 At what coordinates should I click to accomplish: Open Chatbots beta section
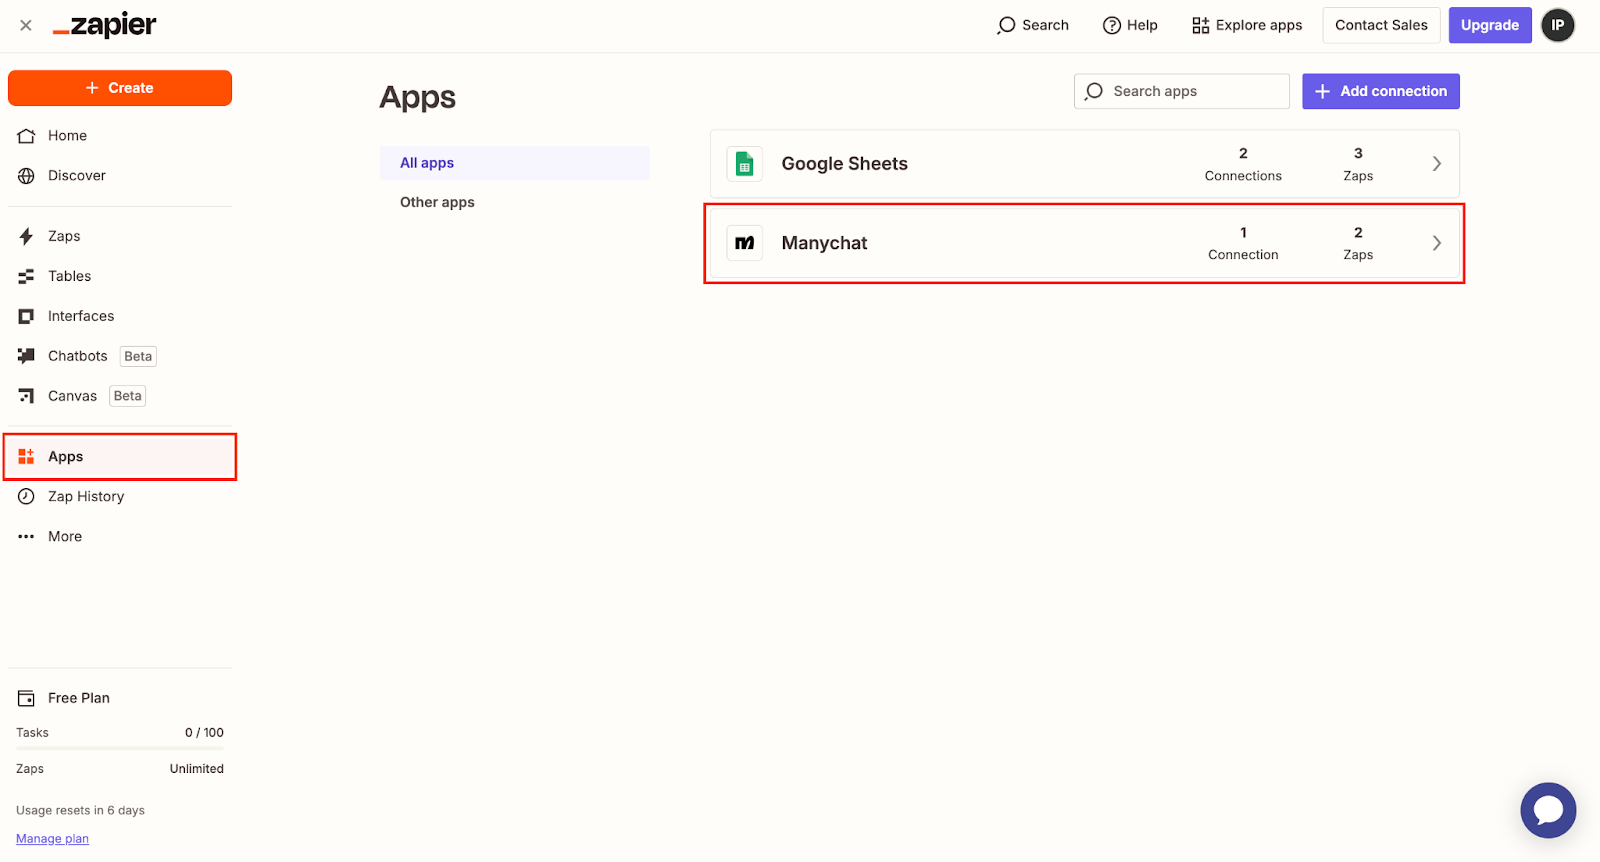click(78, 356)
